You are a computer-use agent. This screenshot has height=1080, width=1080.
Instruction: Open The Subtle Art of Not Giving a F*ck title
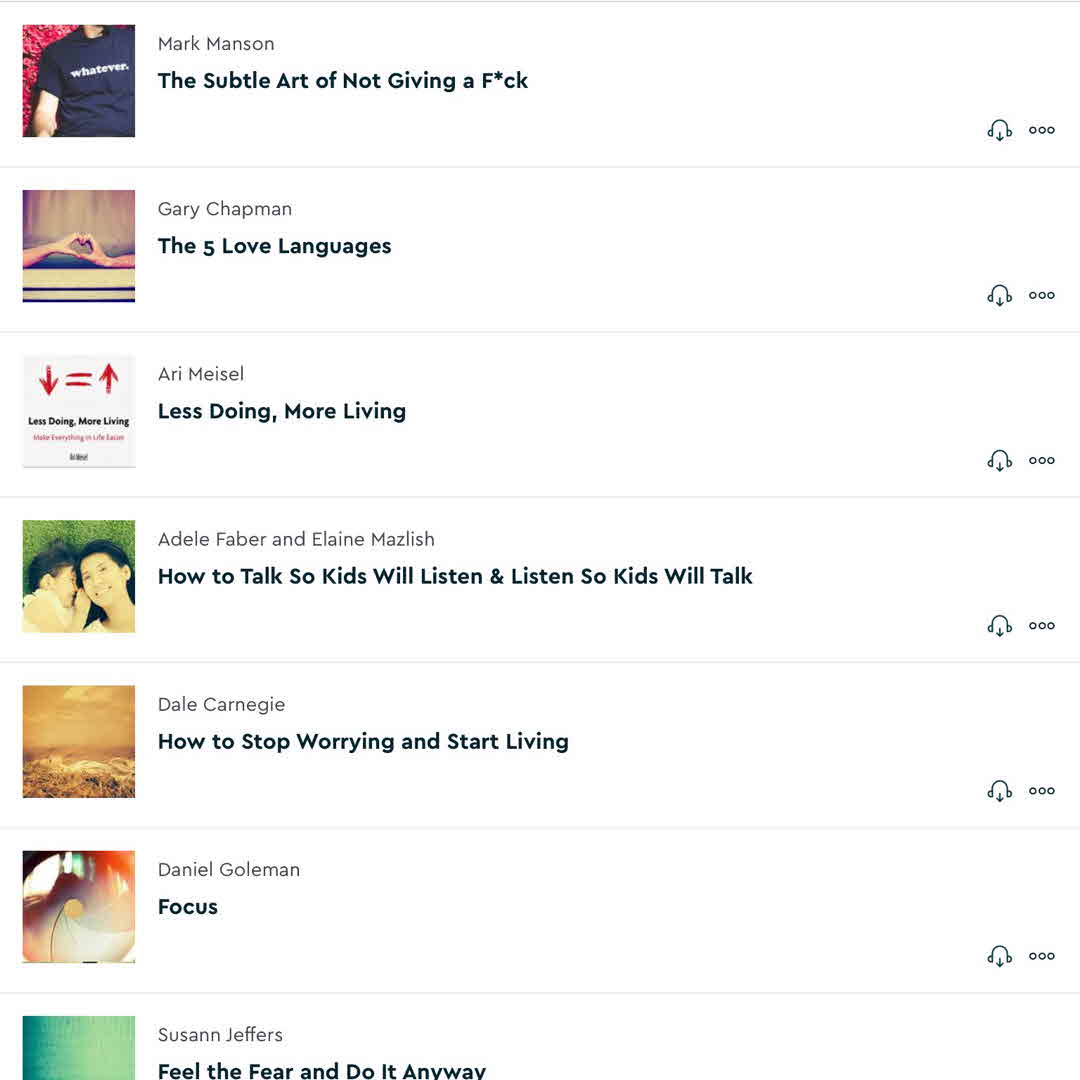343,81
